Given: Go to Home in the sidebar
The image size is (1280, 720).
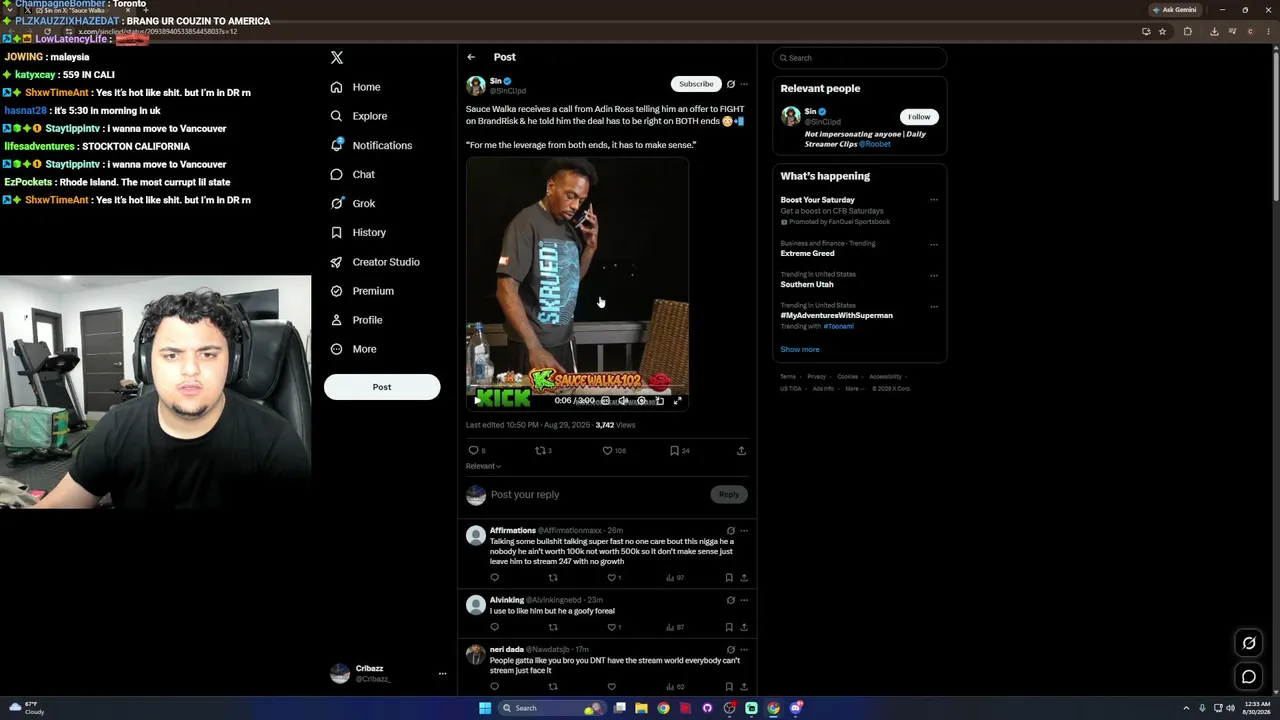Looking at the screenshot, I should pyautogui.click(x=356, y=87).
